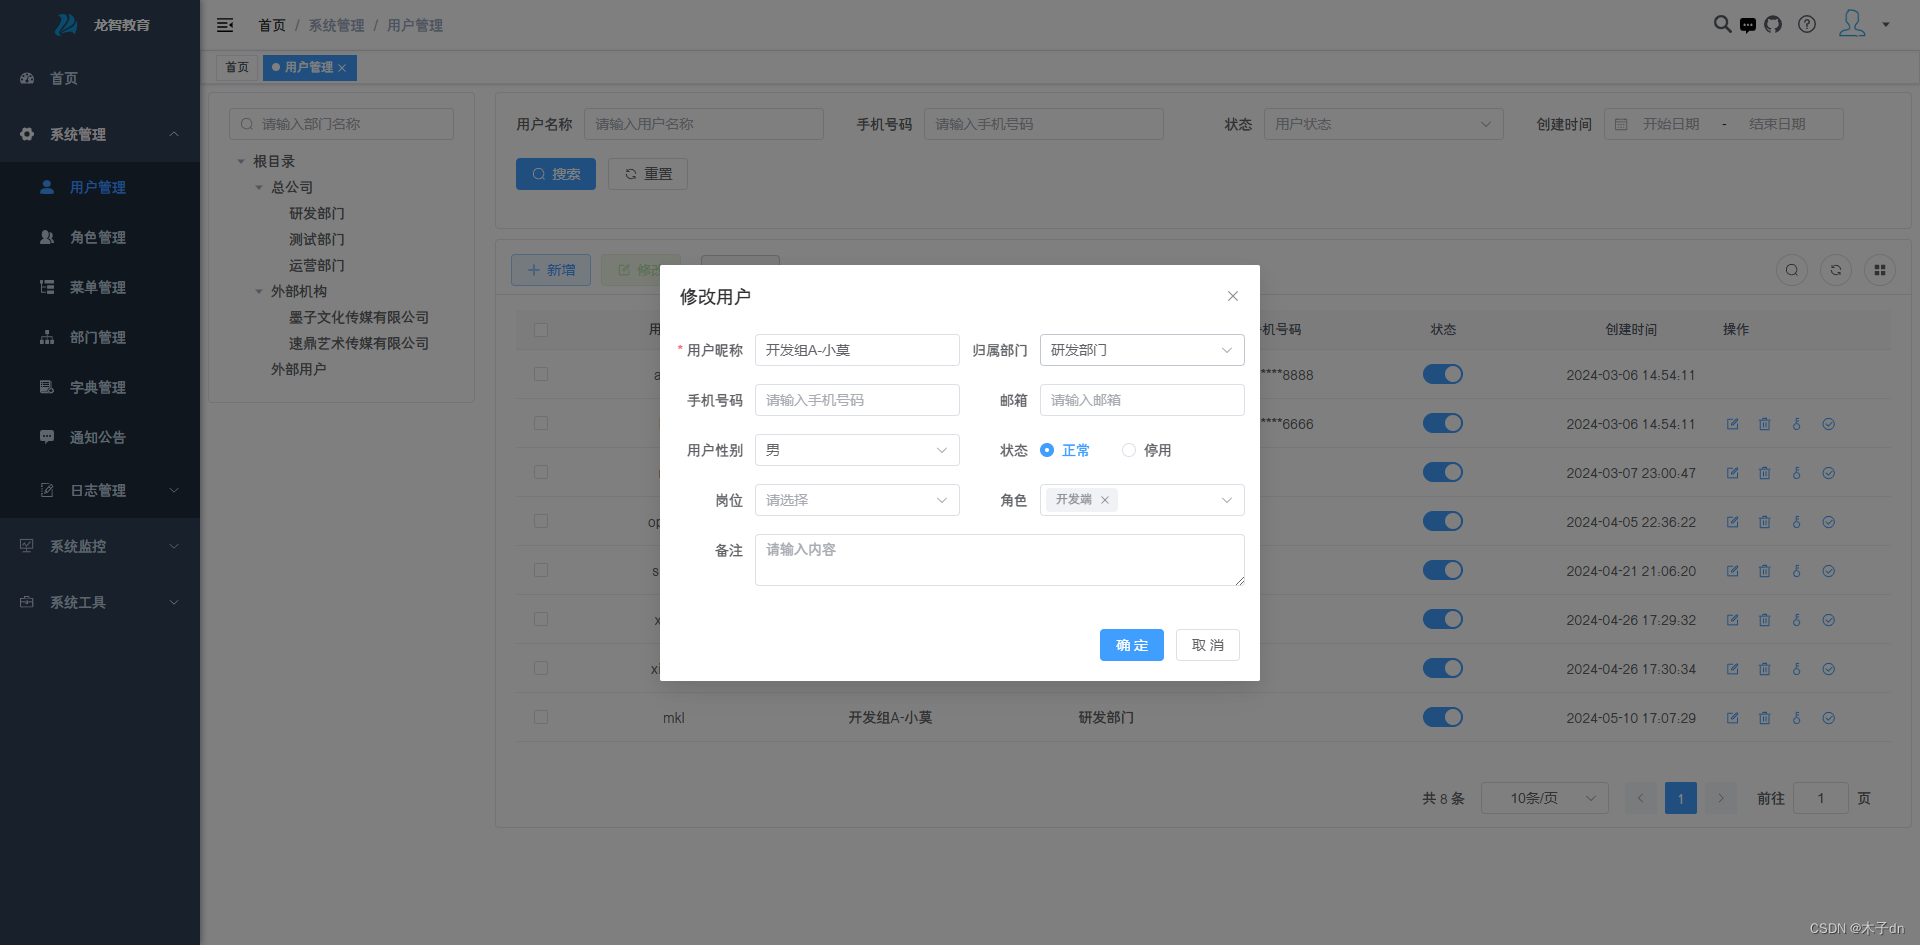Click delete icon for row 2024-03-07 23:00:47

(1765, 473)
